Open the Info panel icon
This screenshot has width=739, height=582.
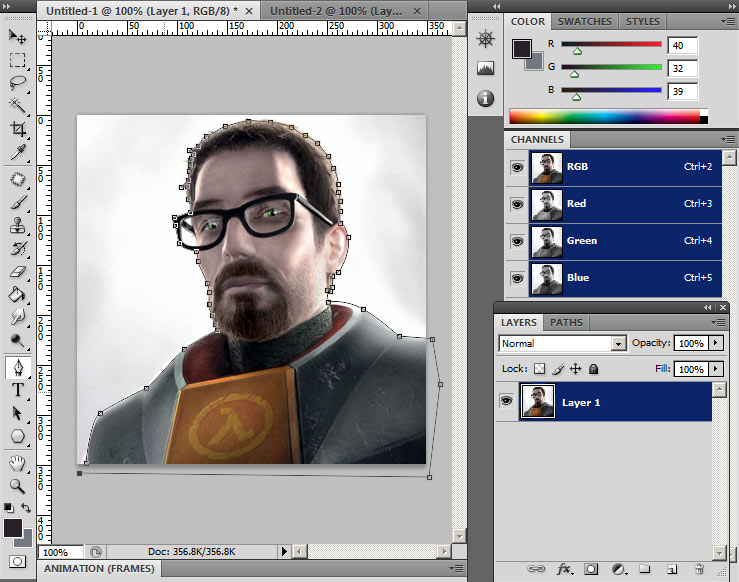coord(485,98)
